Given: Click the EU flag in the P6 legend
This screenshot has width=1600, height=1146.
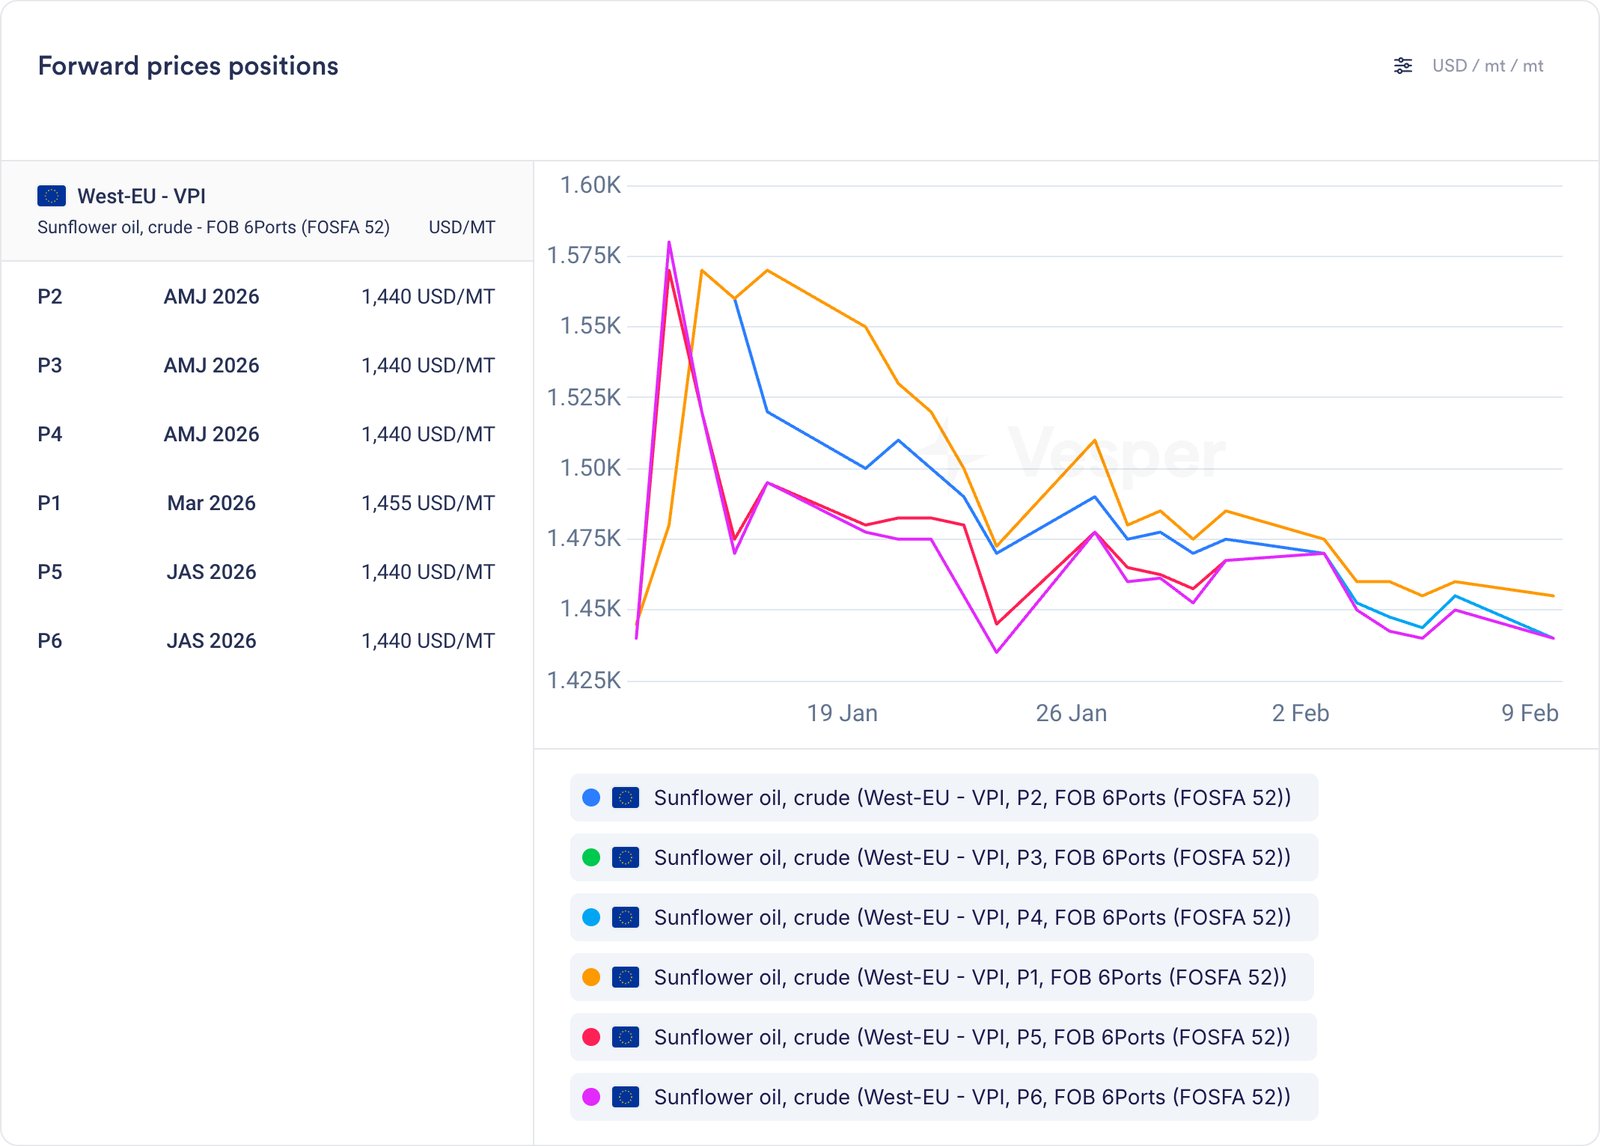Looking at the screenshot, I should 625,1097.
